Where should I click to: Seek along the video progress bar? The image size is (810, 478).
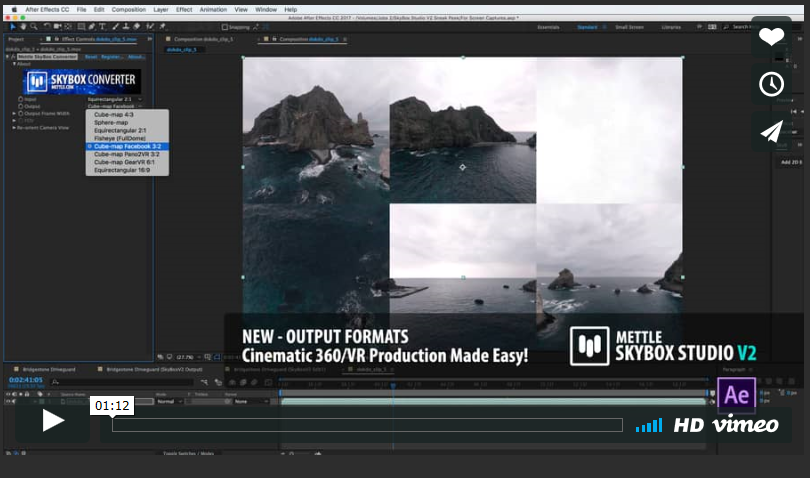tap(367, 425)
